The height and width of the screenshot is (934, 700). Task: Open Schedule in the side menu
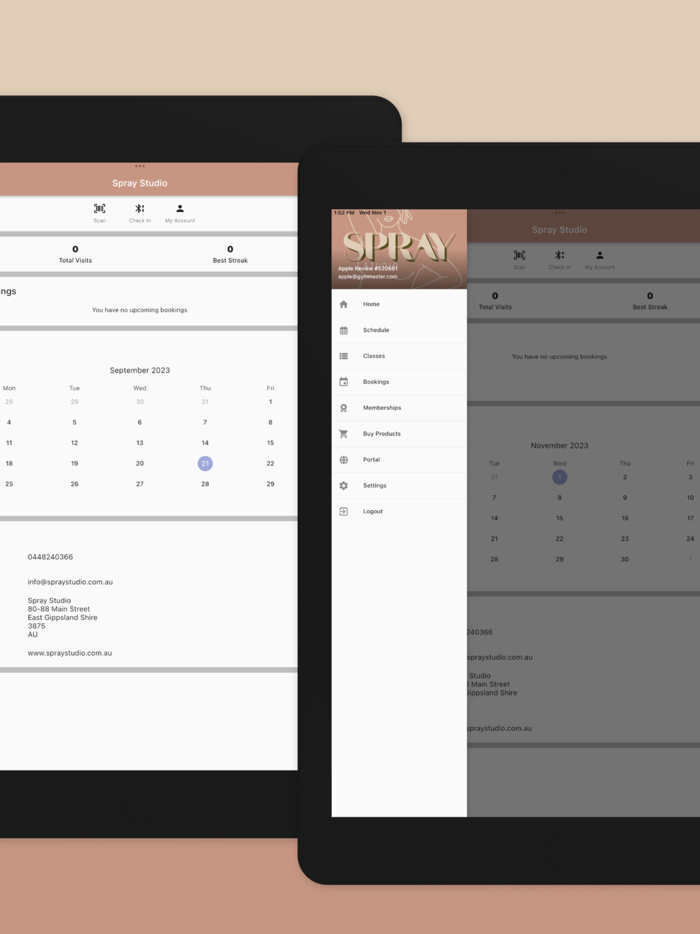click(399, 330)
